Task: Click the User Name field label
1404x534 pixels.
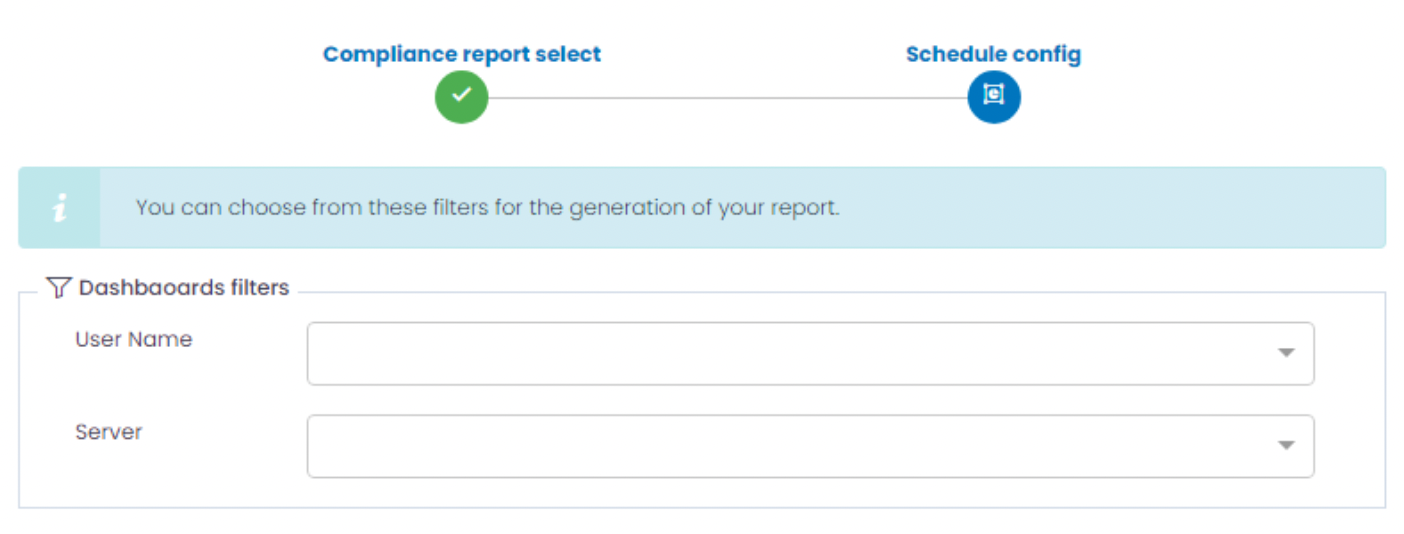Action: click(x=133, y=339)
